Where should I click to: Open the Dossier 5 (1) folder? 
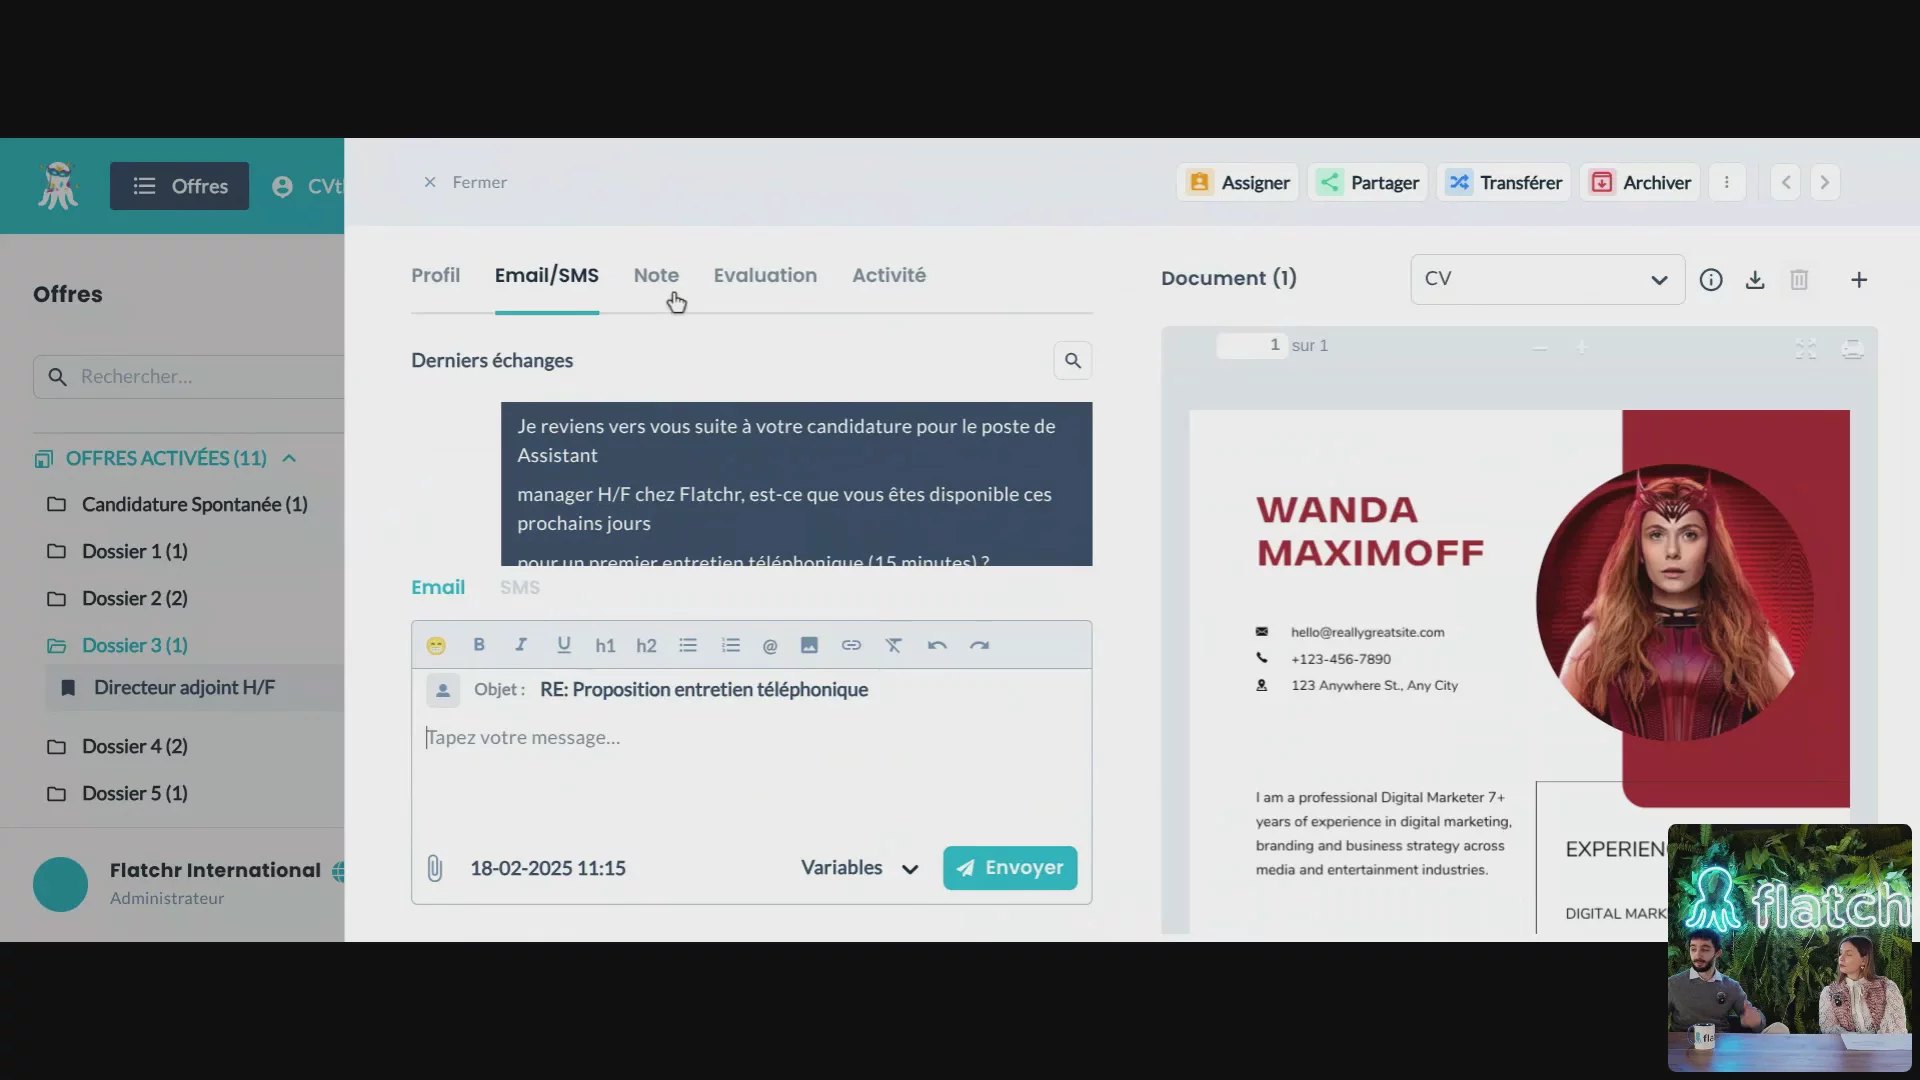pos(117,794)
